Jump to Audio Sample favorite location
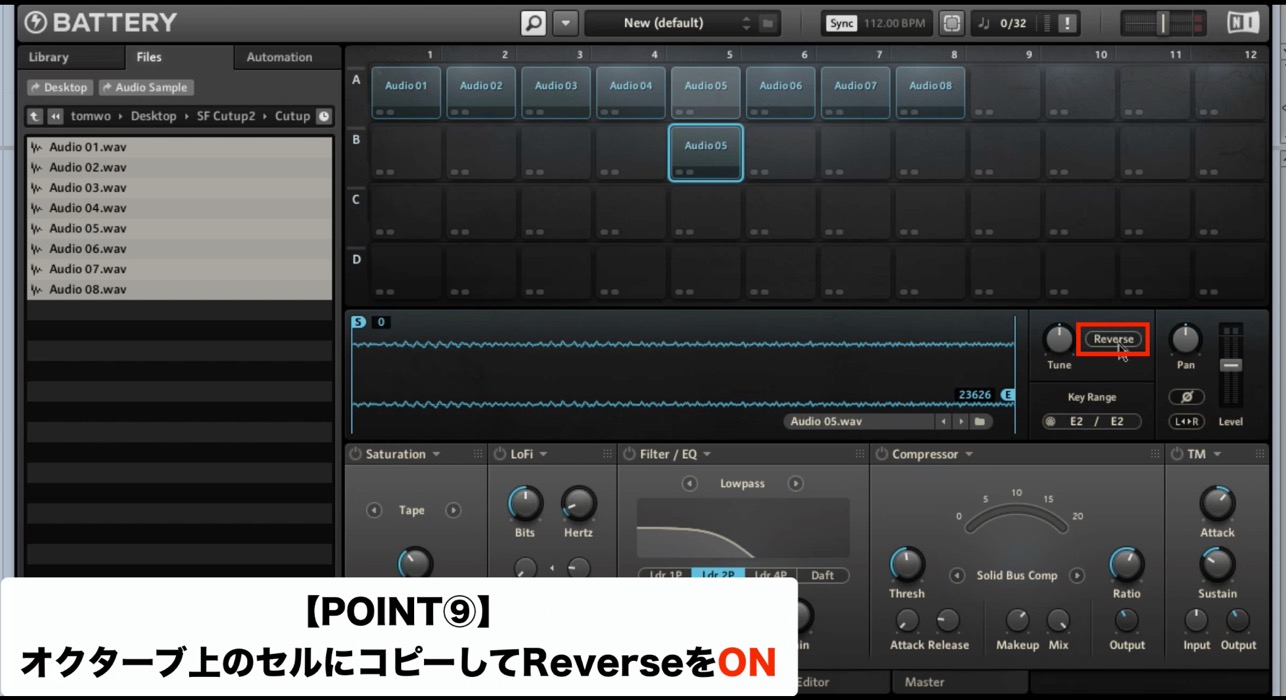This screenshot has width=1286, height=700. coord(145,87)
